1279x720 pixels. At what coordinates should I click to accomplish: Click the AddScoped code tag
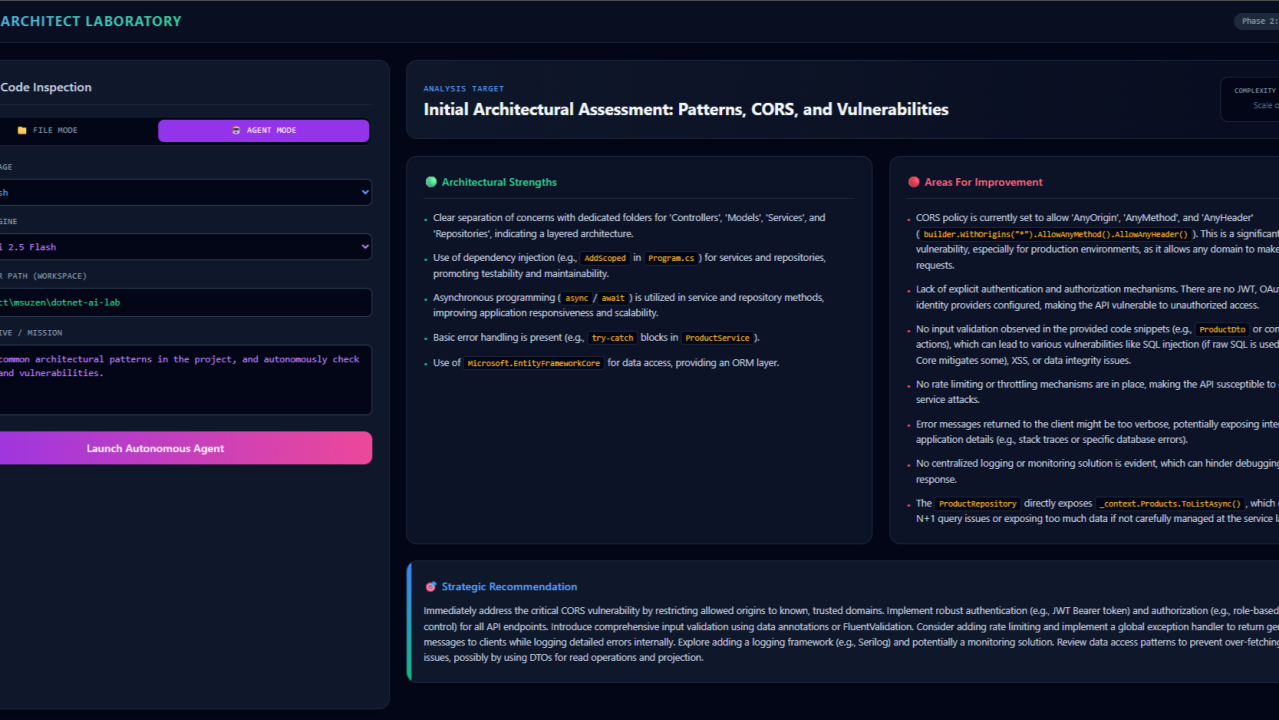coord(605,258)
